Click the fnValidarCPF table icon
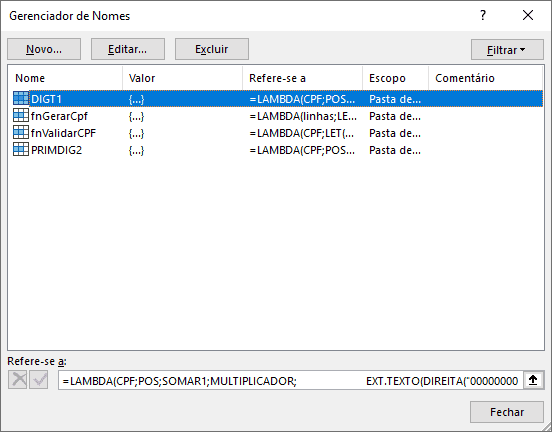 point(21,133)
